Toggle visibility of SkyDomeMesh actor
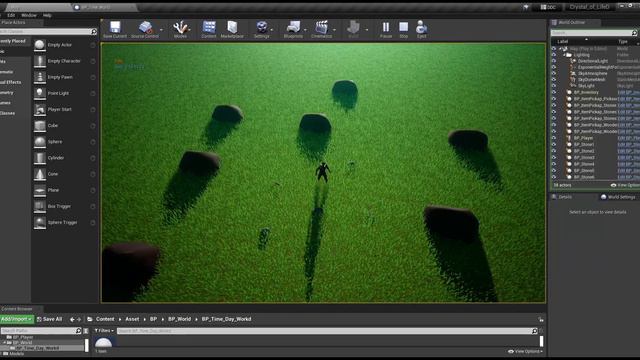The height and width of the screenshot is (360, 640). (554, 80)
